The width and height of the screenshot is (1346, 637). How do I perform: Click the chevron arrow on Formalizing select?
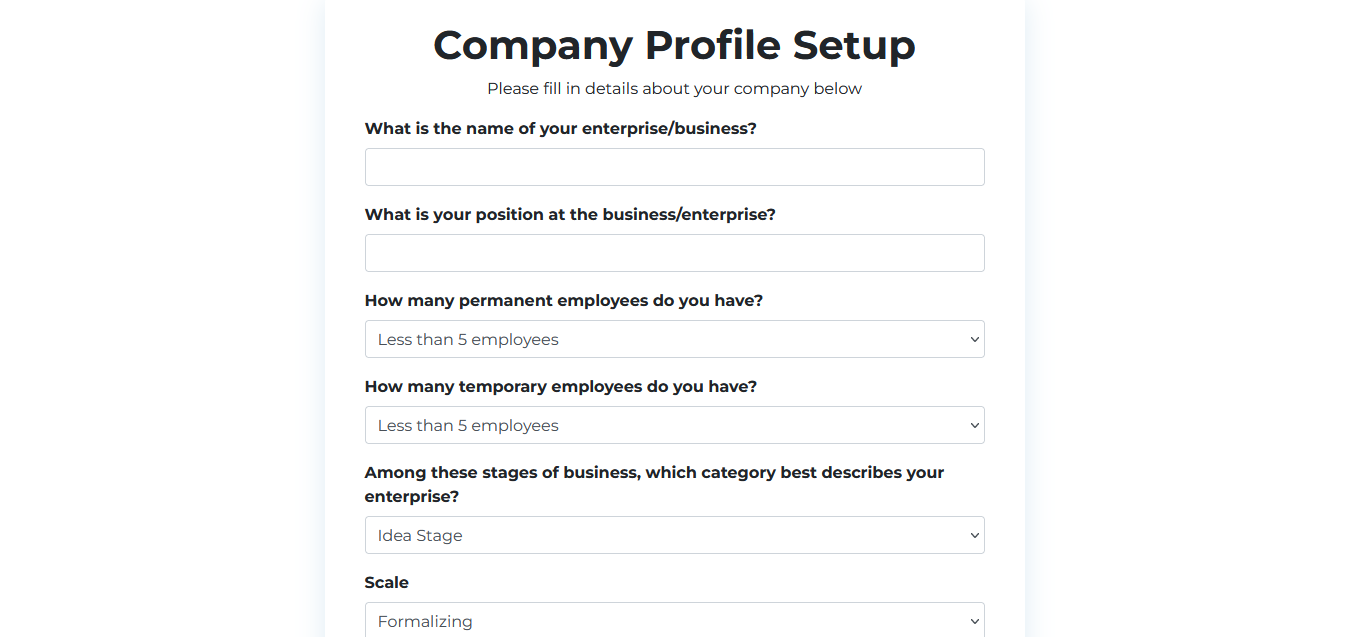pos(975,621)
